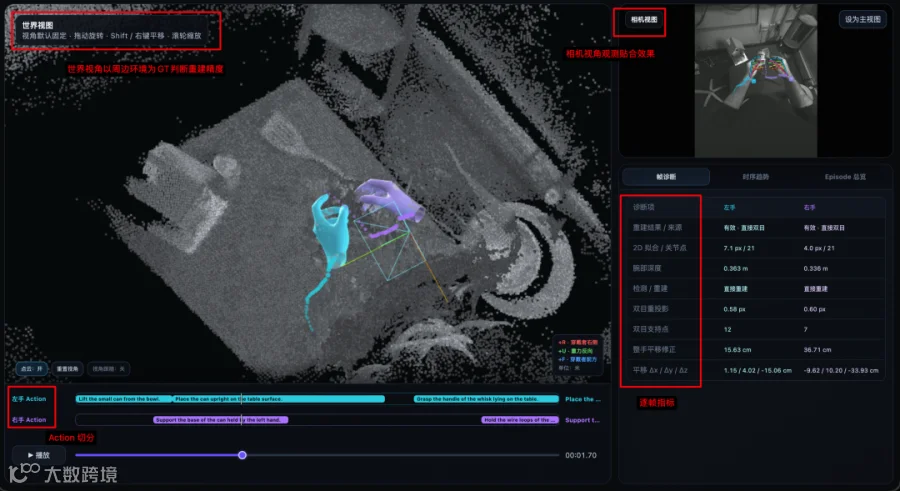Open the Episode 总览 tab
The width and height of the screenshot is (900, 491).
845,177
